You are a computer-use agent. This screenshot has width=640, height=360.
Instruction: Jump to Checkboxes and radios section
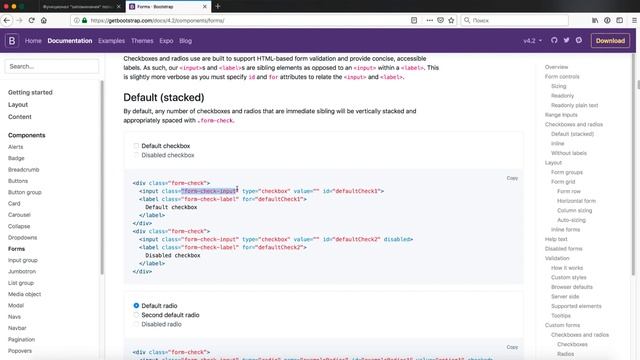coord(573,124)
